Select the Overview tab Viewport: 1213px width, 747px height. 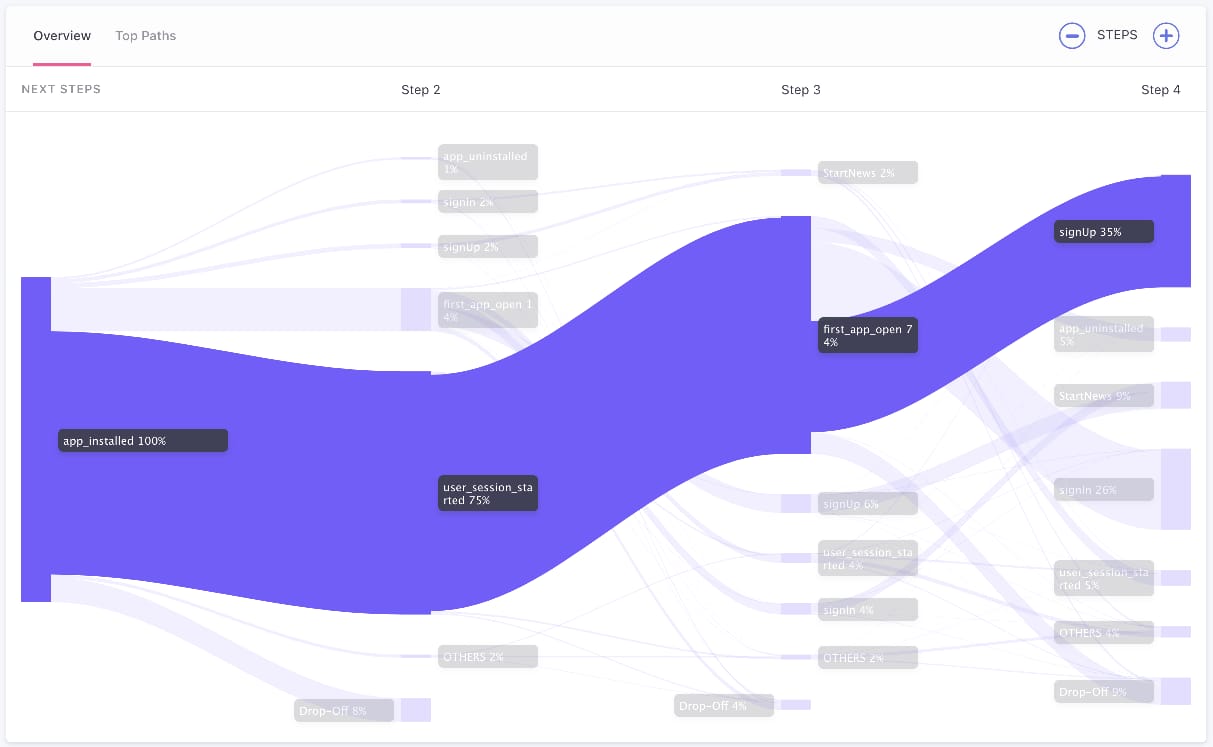pyautogui.click(x=62, y=36)
